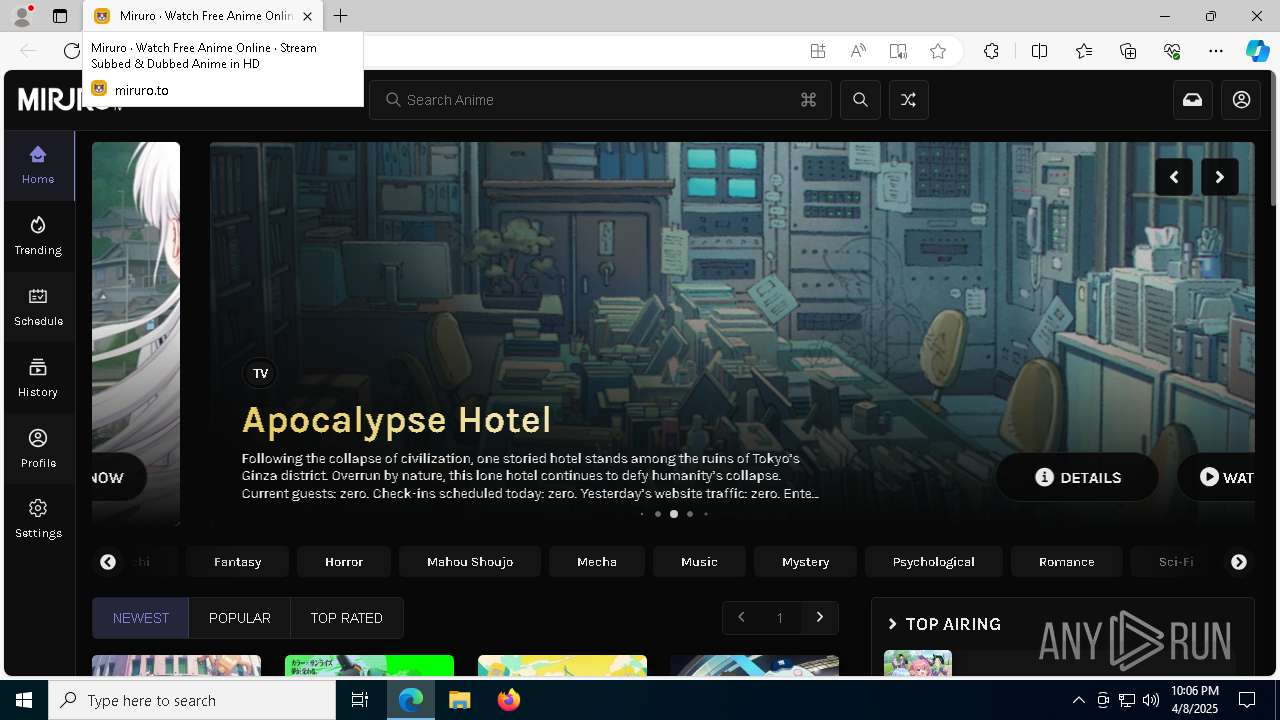
Task: Click the inbox tray icon in header
Action: 1193,100
